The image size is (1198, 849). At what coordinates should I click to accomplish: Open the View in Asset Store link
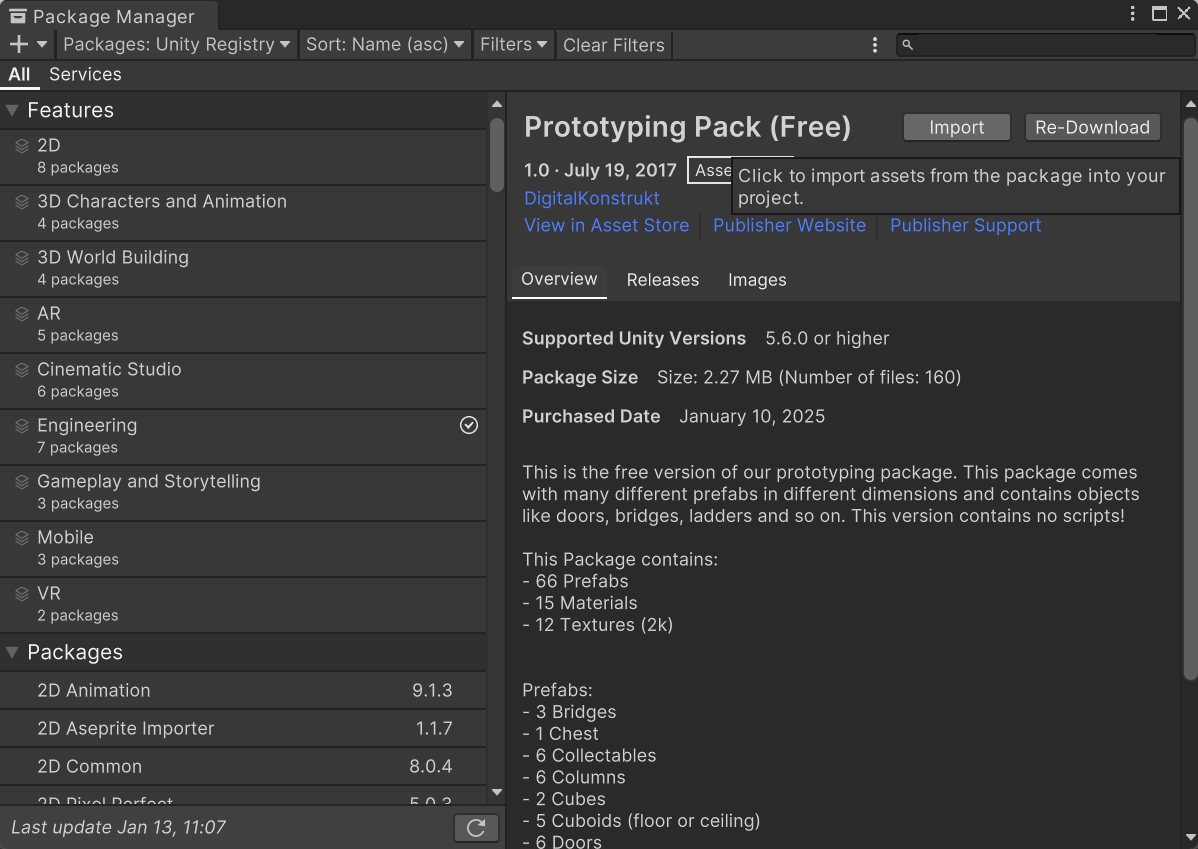[606, 226]
